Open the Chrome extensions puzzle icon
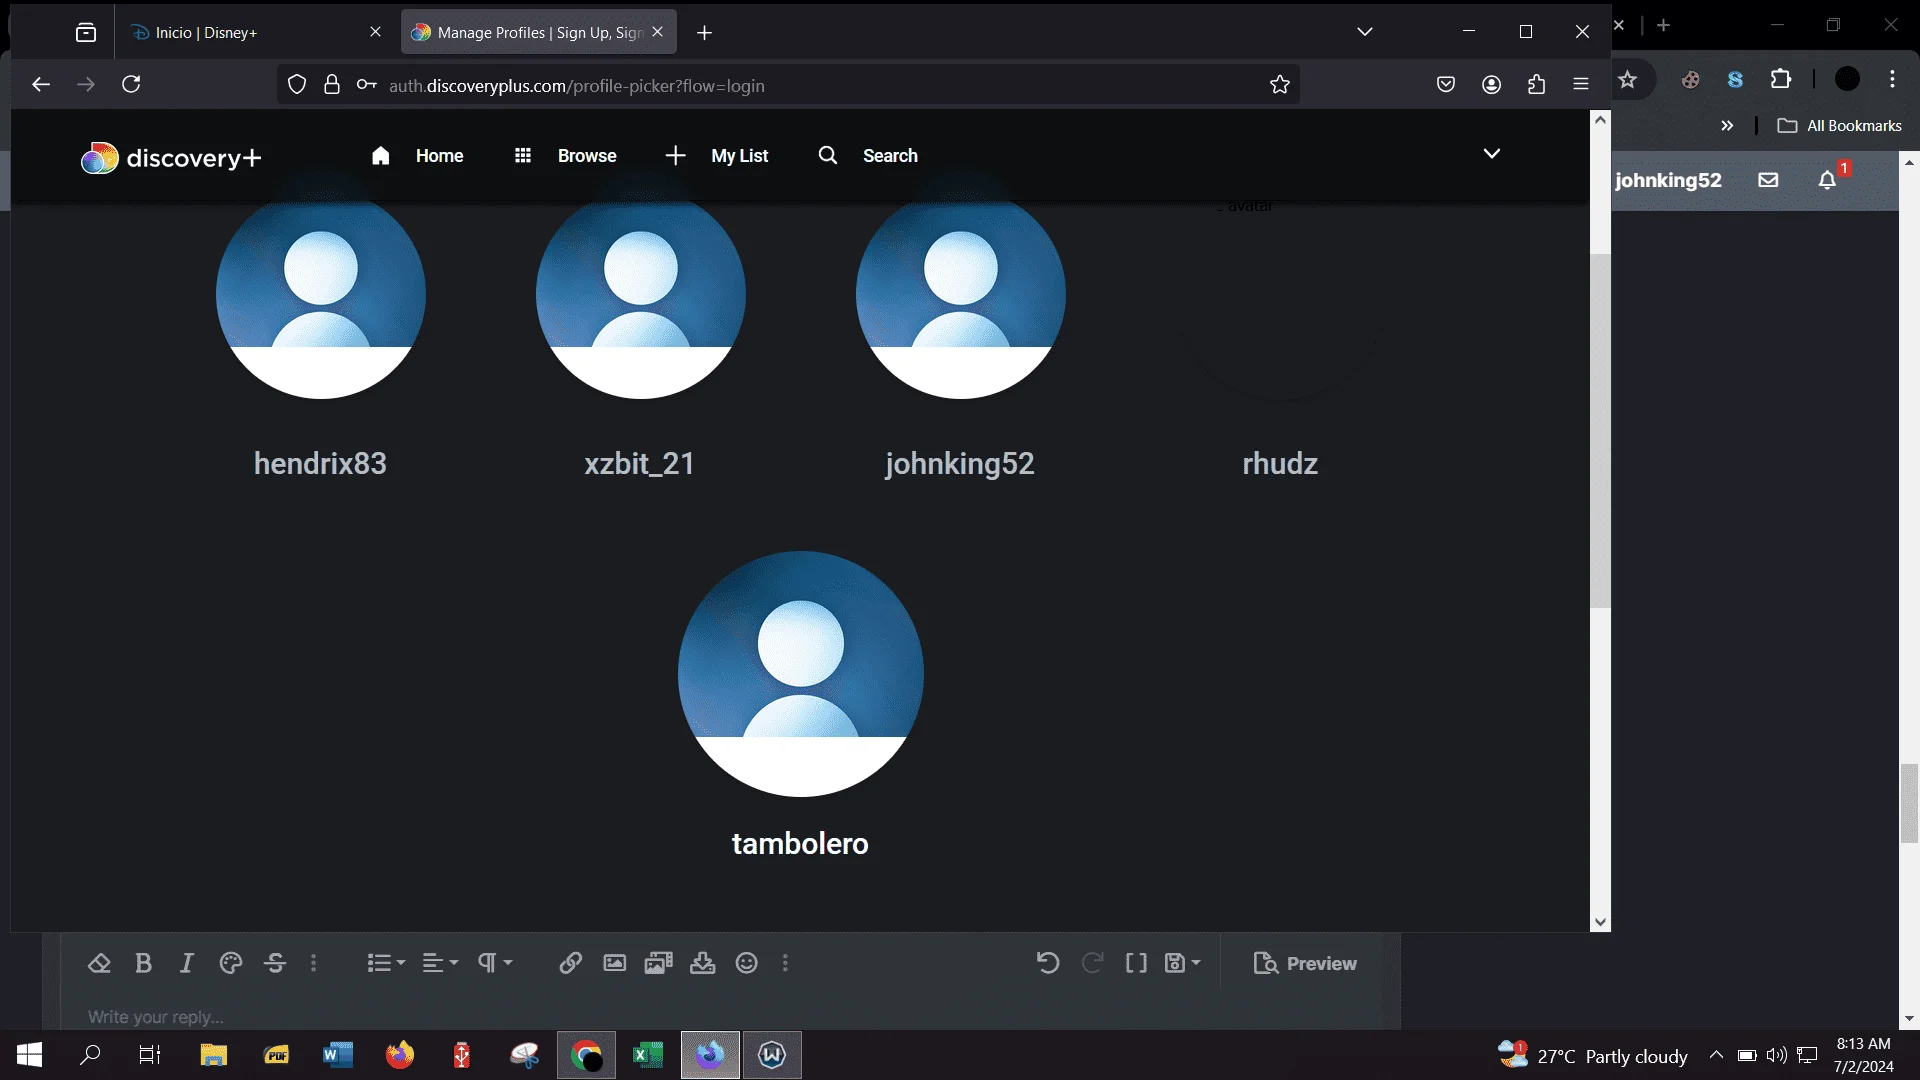 pos(1781,79)
